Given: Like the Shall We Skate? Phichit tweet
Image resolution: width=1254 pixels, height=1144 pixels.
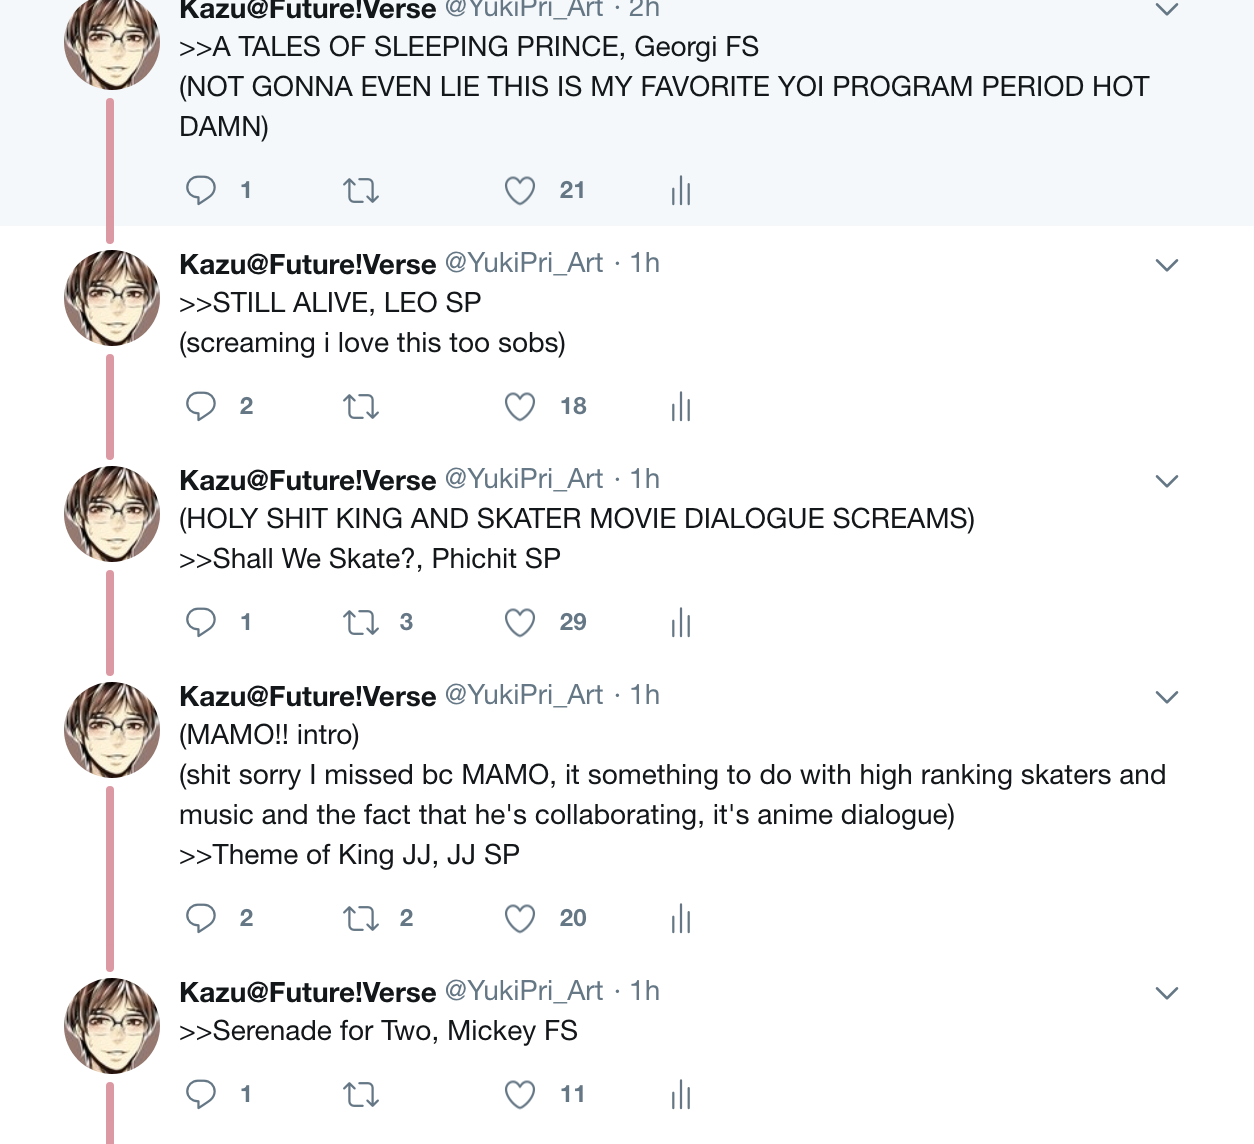Looking at the screenshot, I should (x=520, y=622).
